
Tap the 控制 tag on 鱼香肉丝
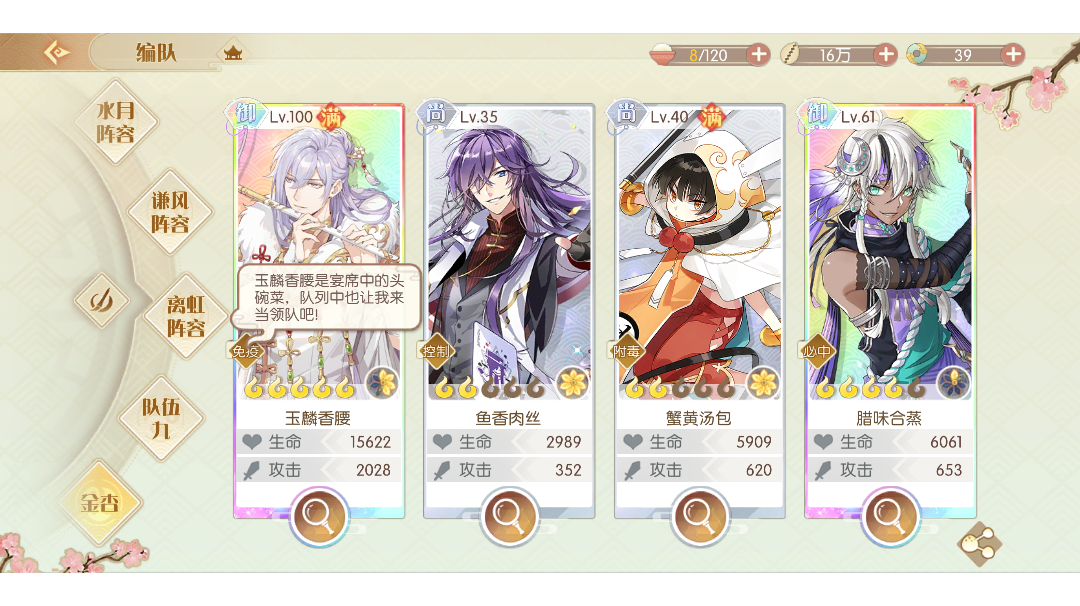436,351
